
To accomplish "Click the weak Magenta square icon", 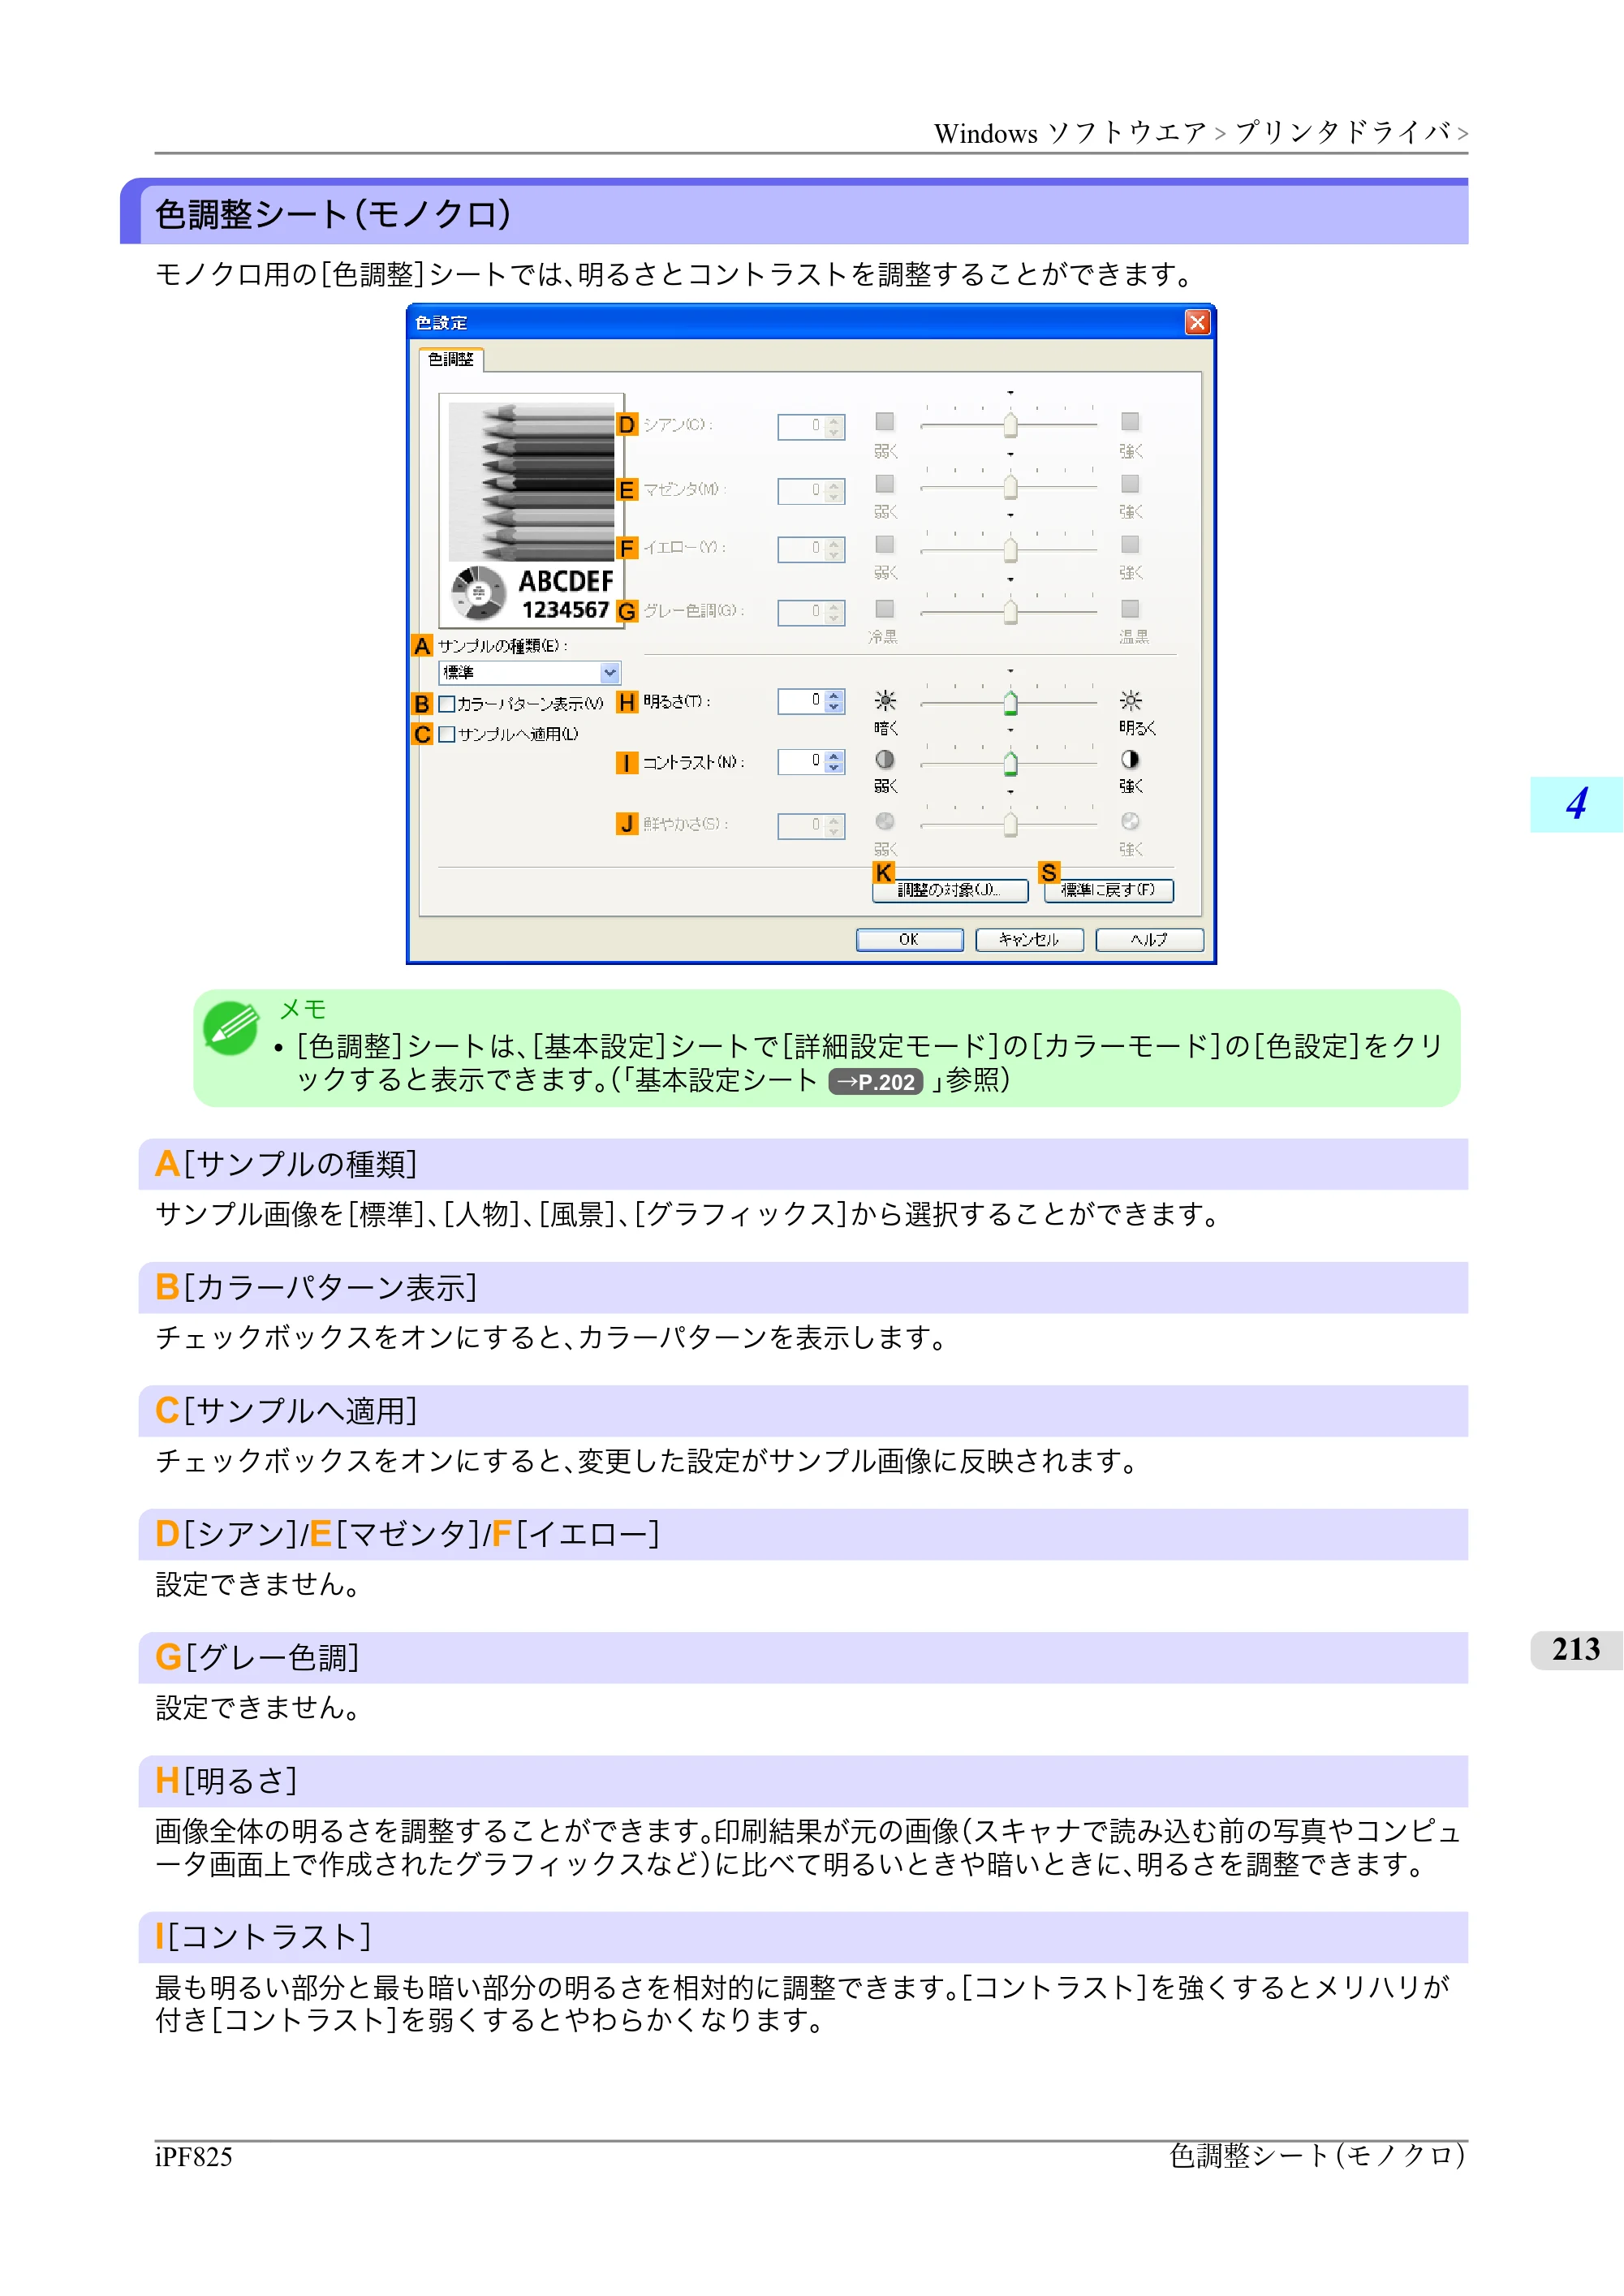I will click(885, 484).
